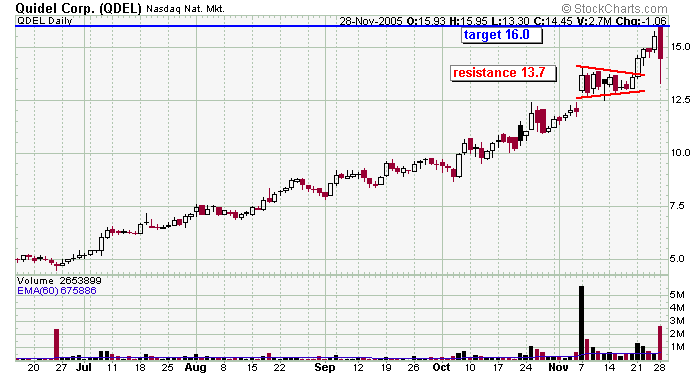This screenshot has width=700, height=378.
Task: Click the 10.0 price axis label
Action: point(680,153)
